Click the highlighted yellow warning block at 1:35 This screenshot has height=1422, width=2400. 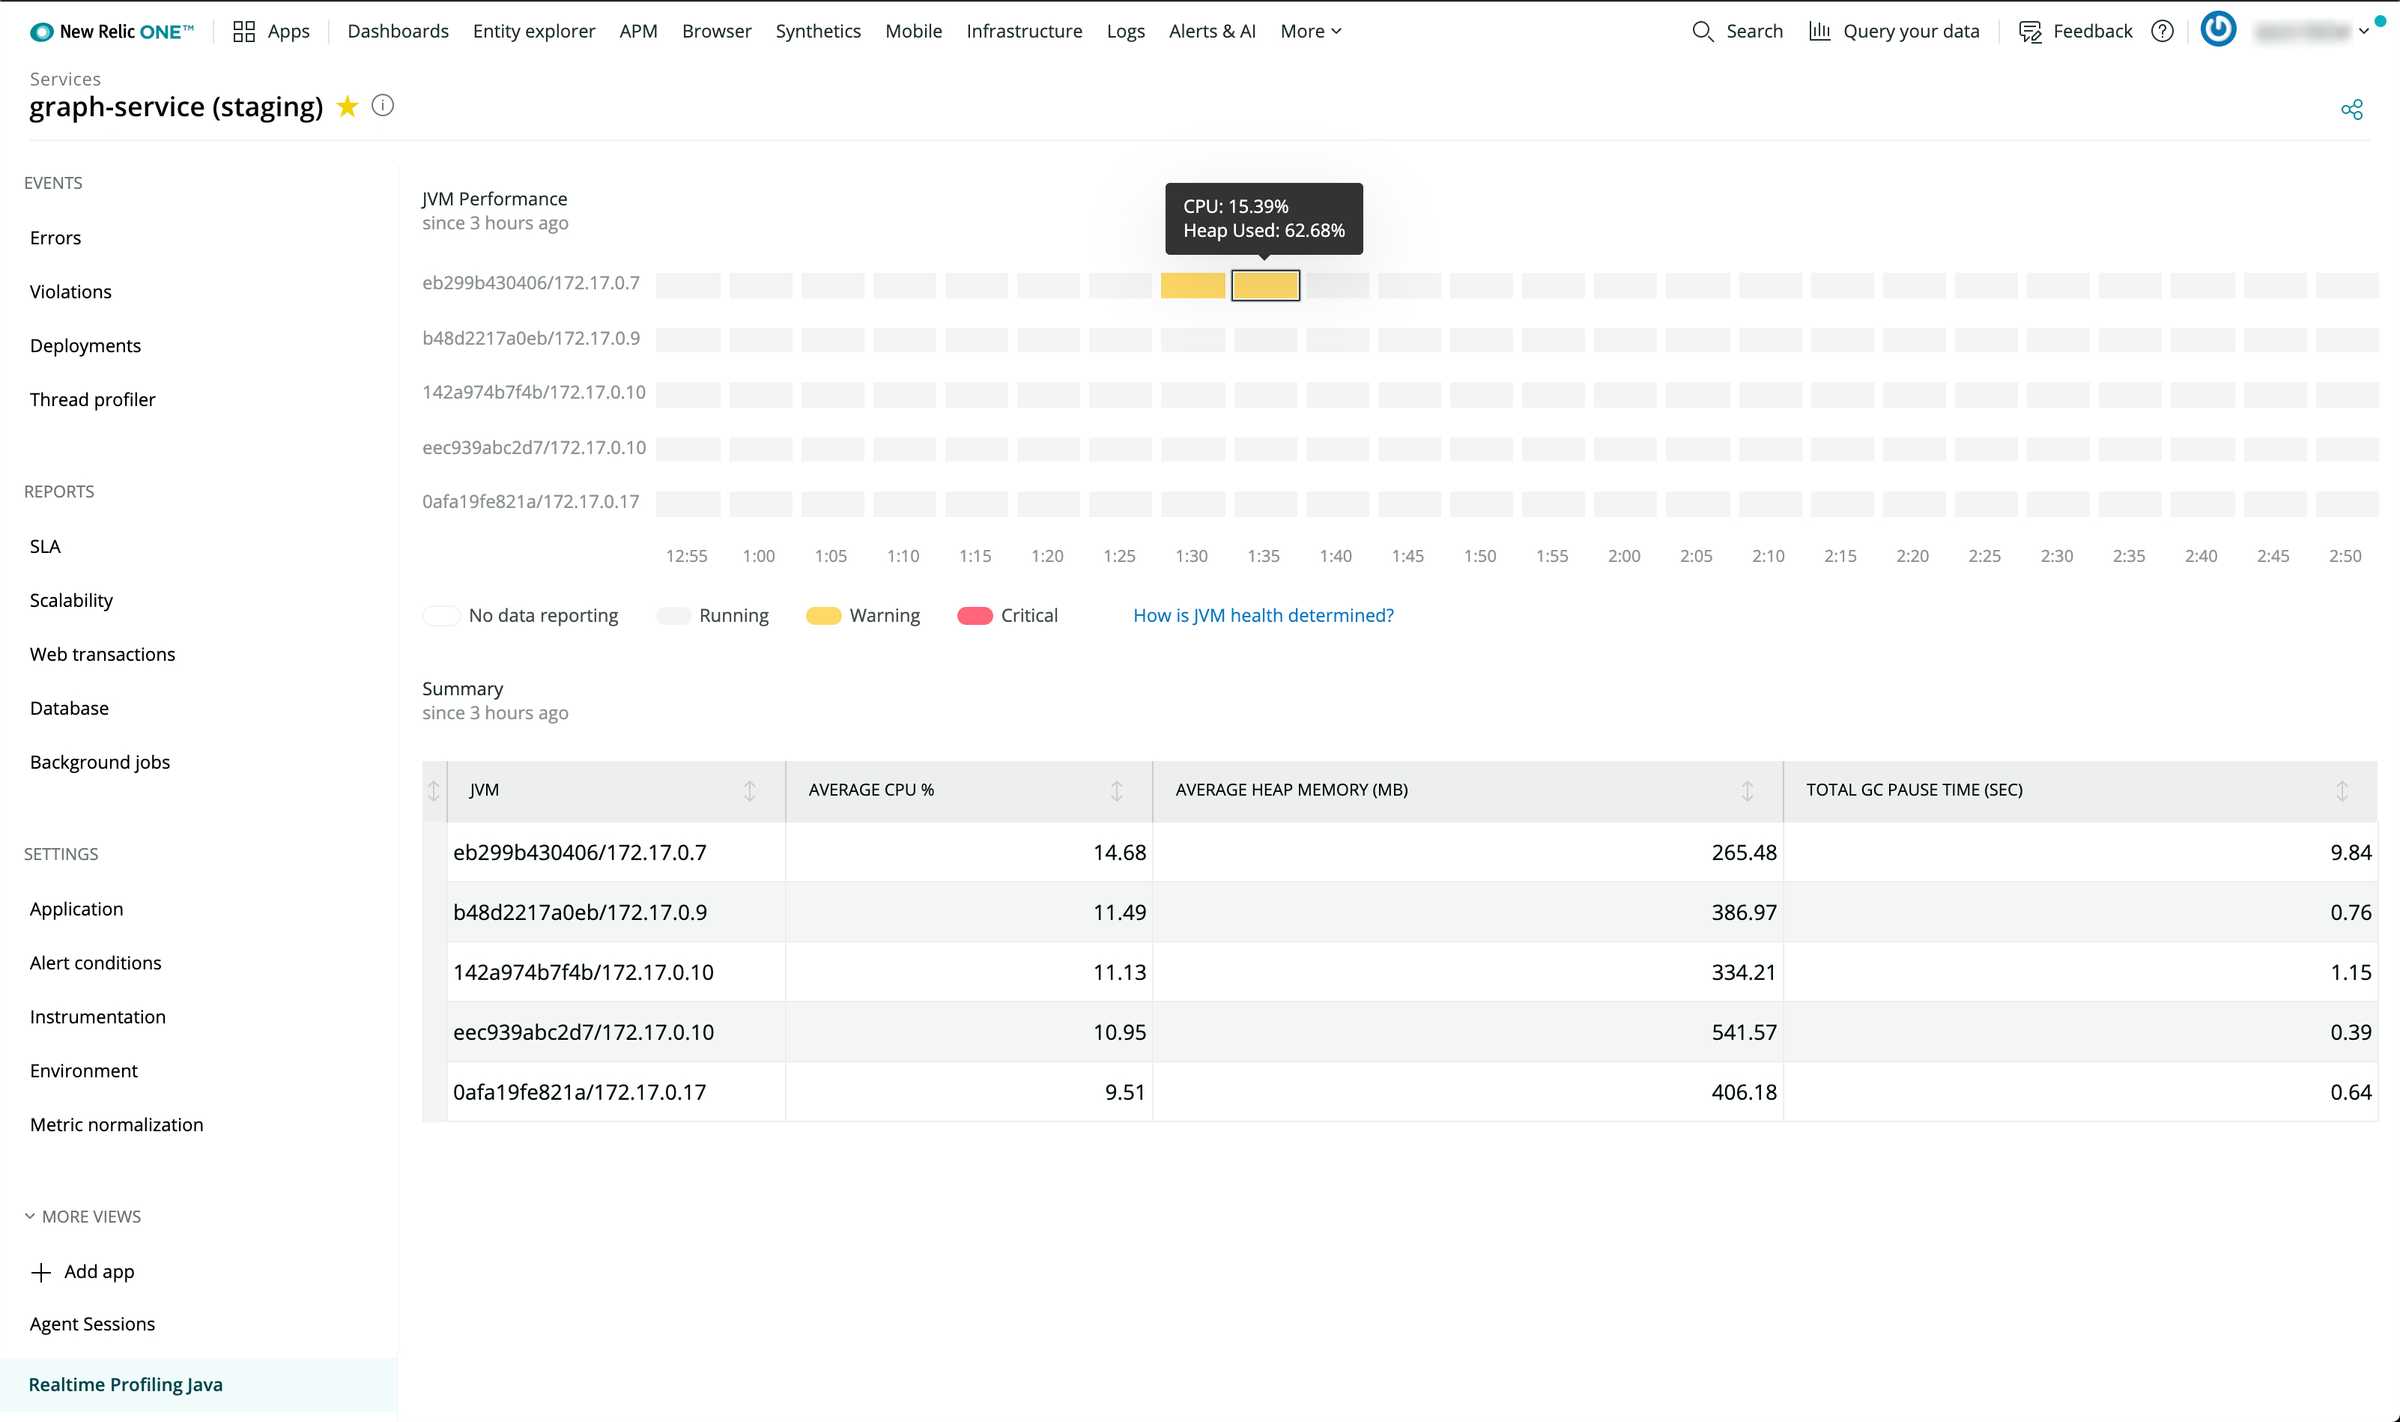(1265, 285)
